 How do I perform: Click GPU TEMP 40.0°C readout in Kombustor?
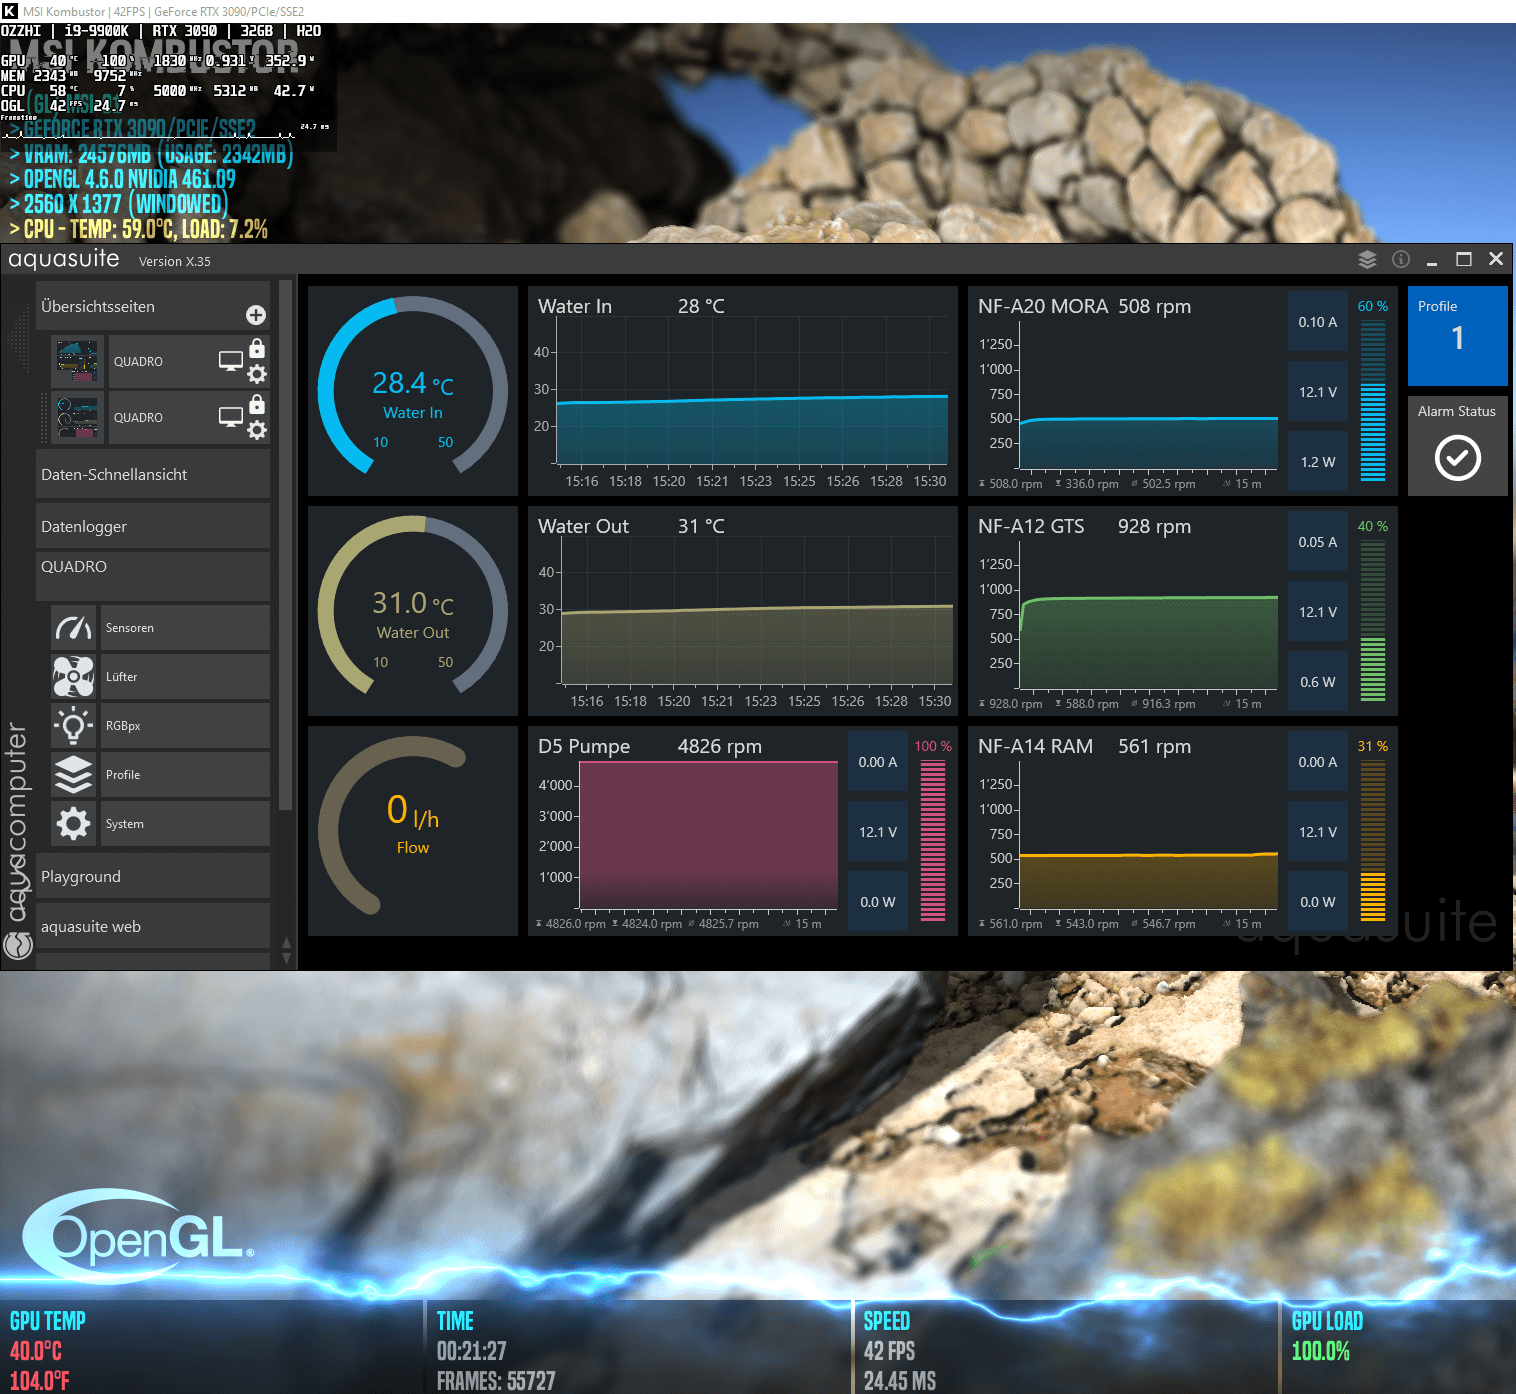36,1351
